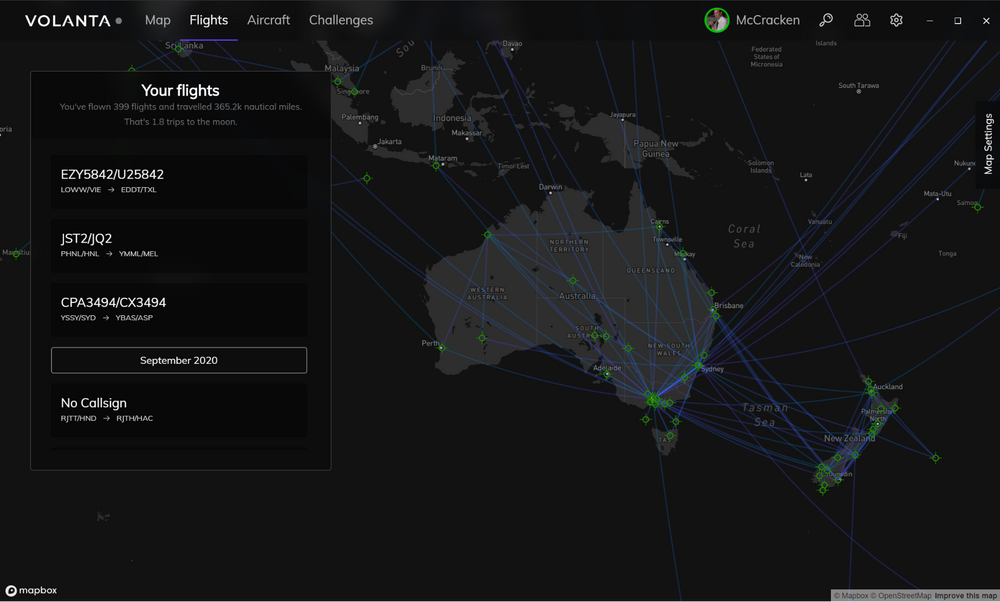Click the Mapbox logo in the bottom corner
The width and height of the screenshot is (1000, 602).
(x=30, y=590)
